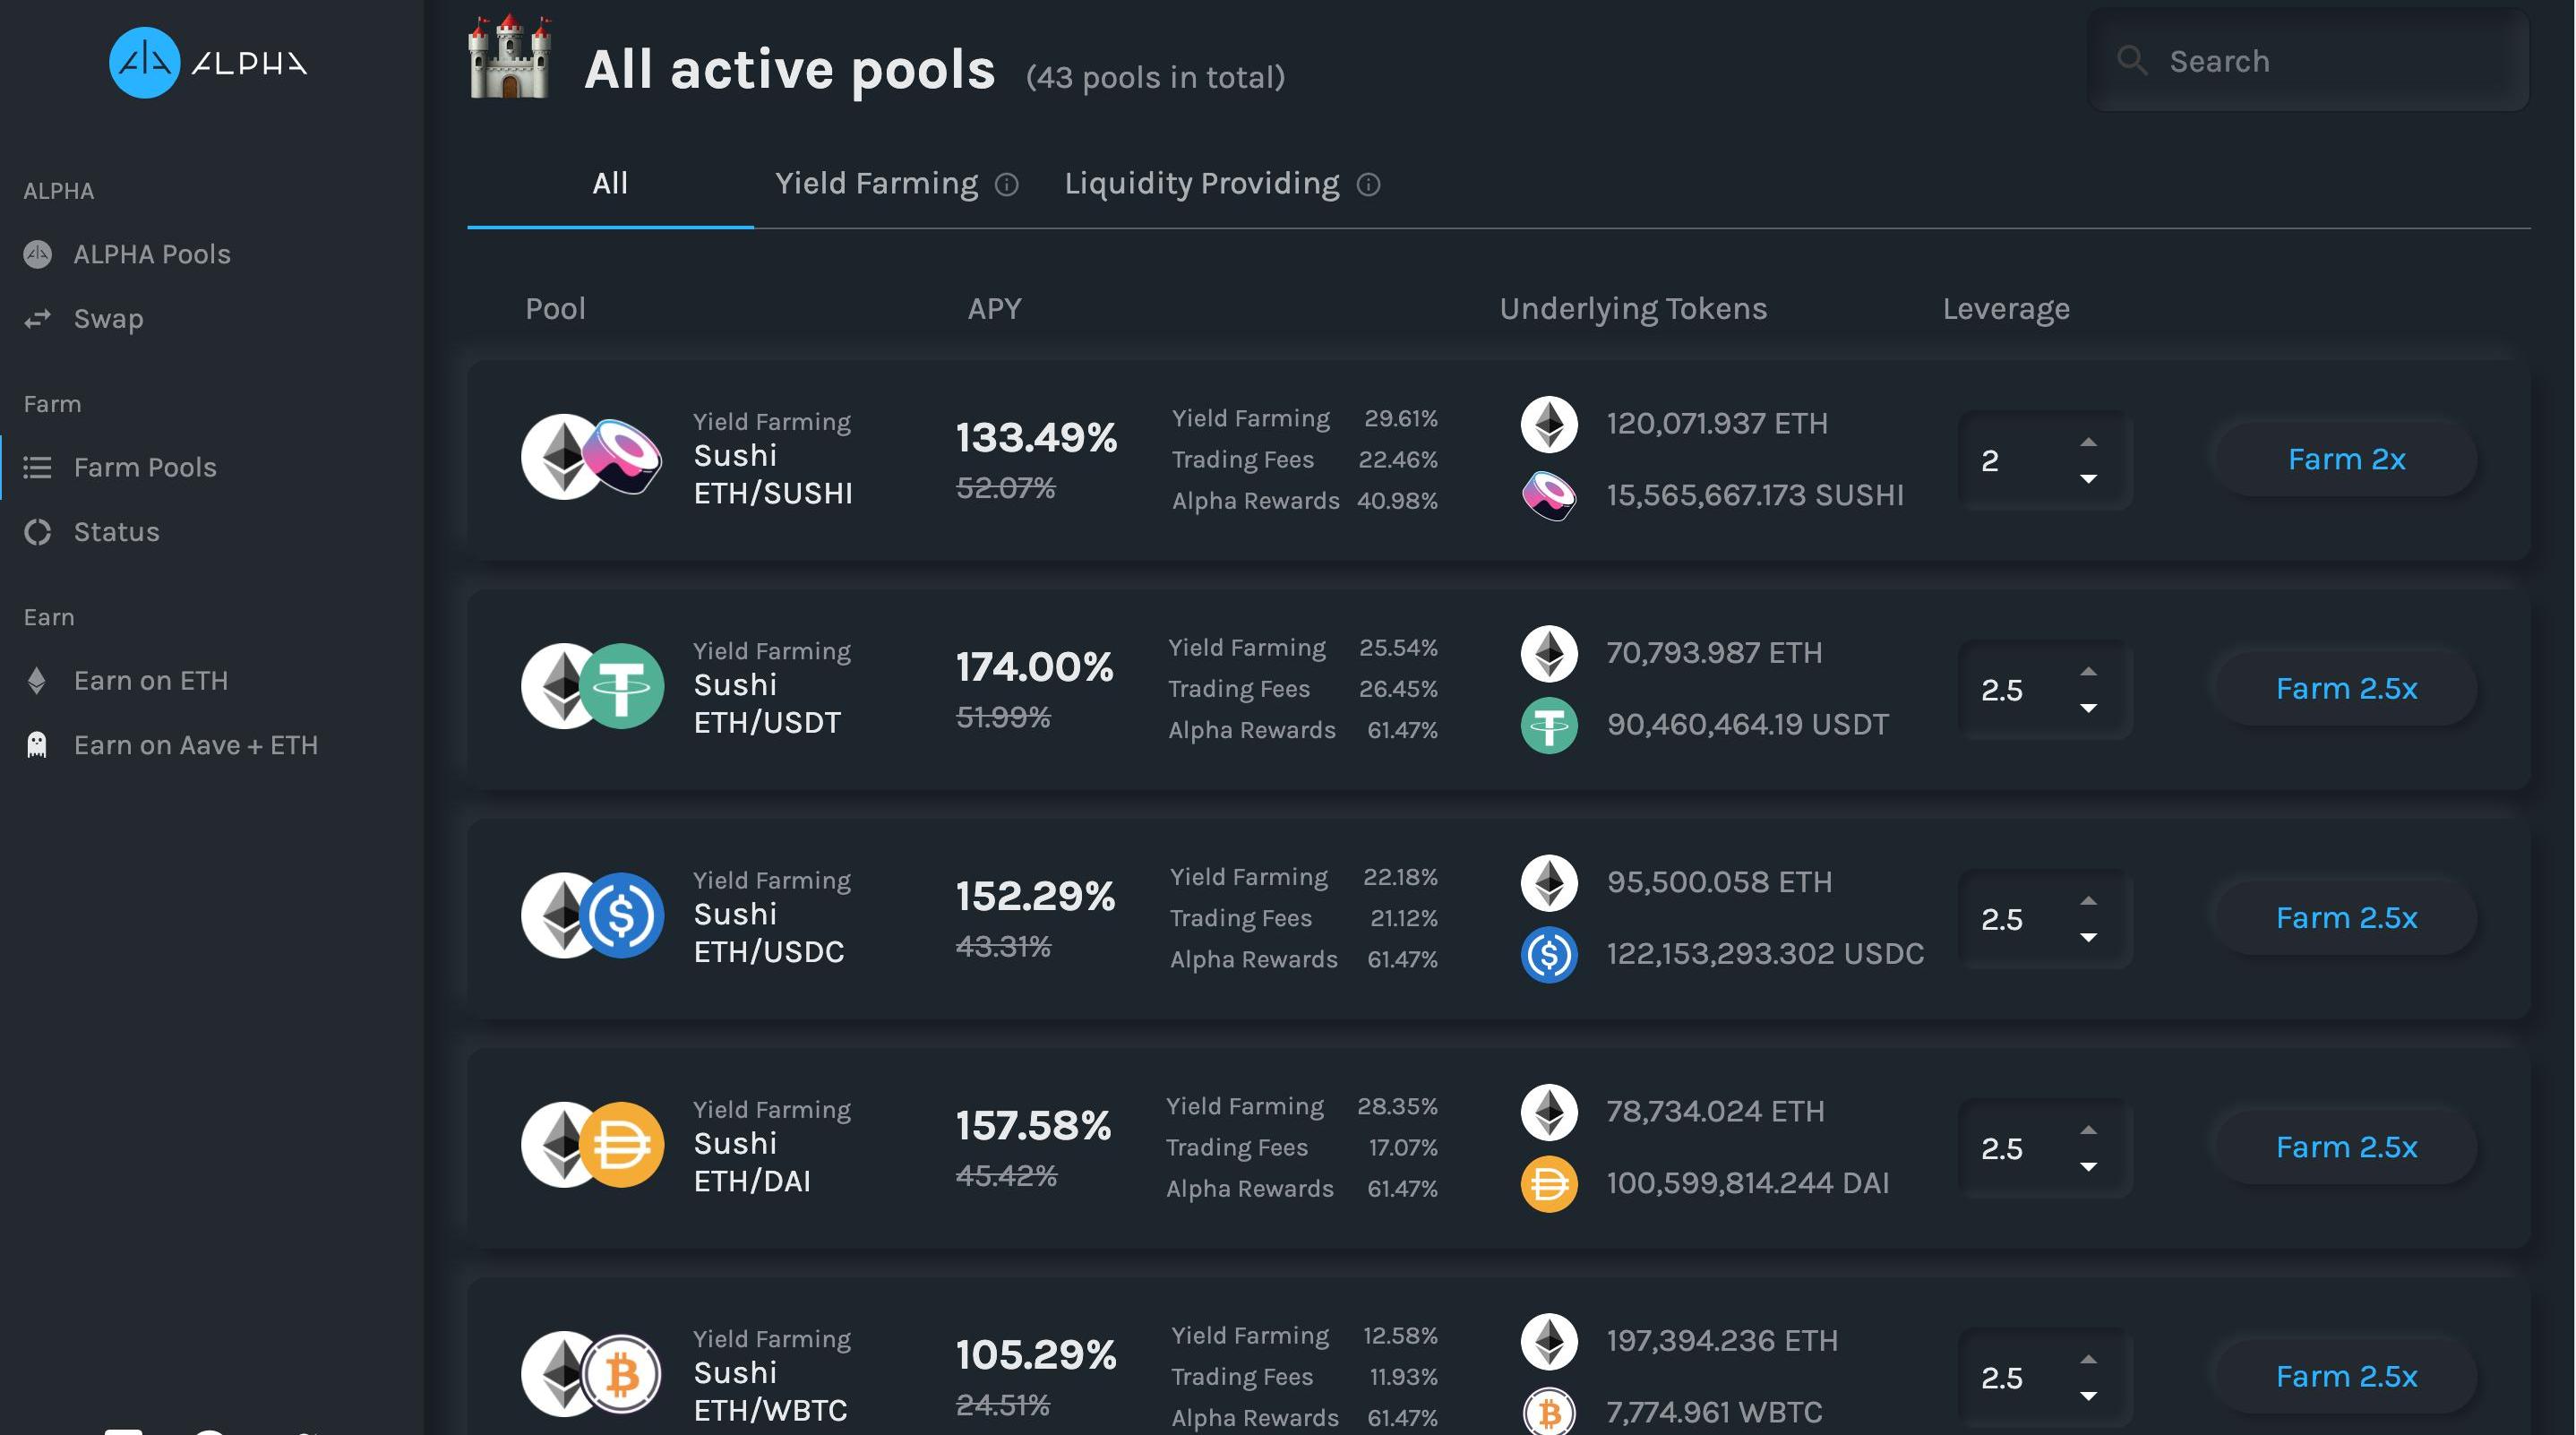Screen dimensions: 2576x1435
Task: Click the magnifier search icon
Action: [2131, 60]
